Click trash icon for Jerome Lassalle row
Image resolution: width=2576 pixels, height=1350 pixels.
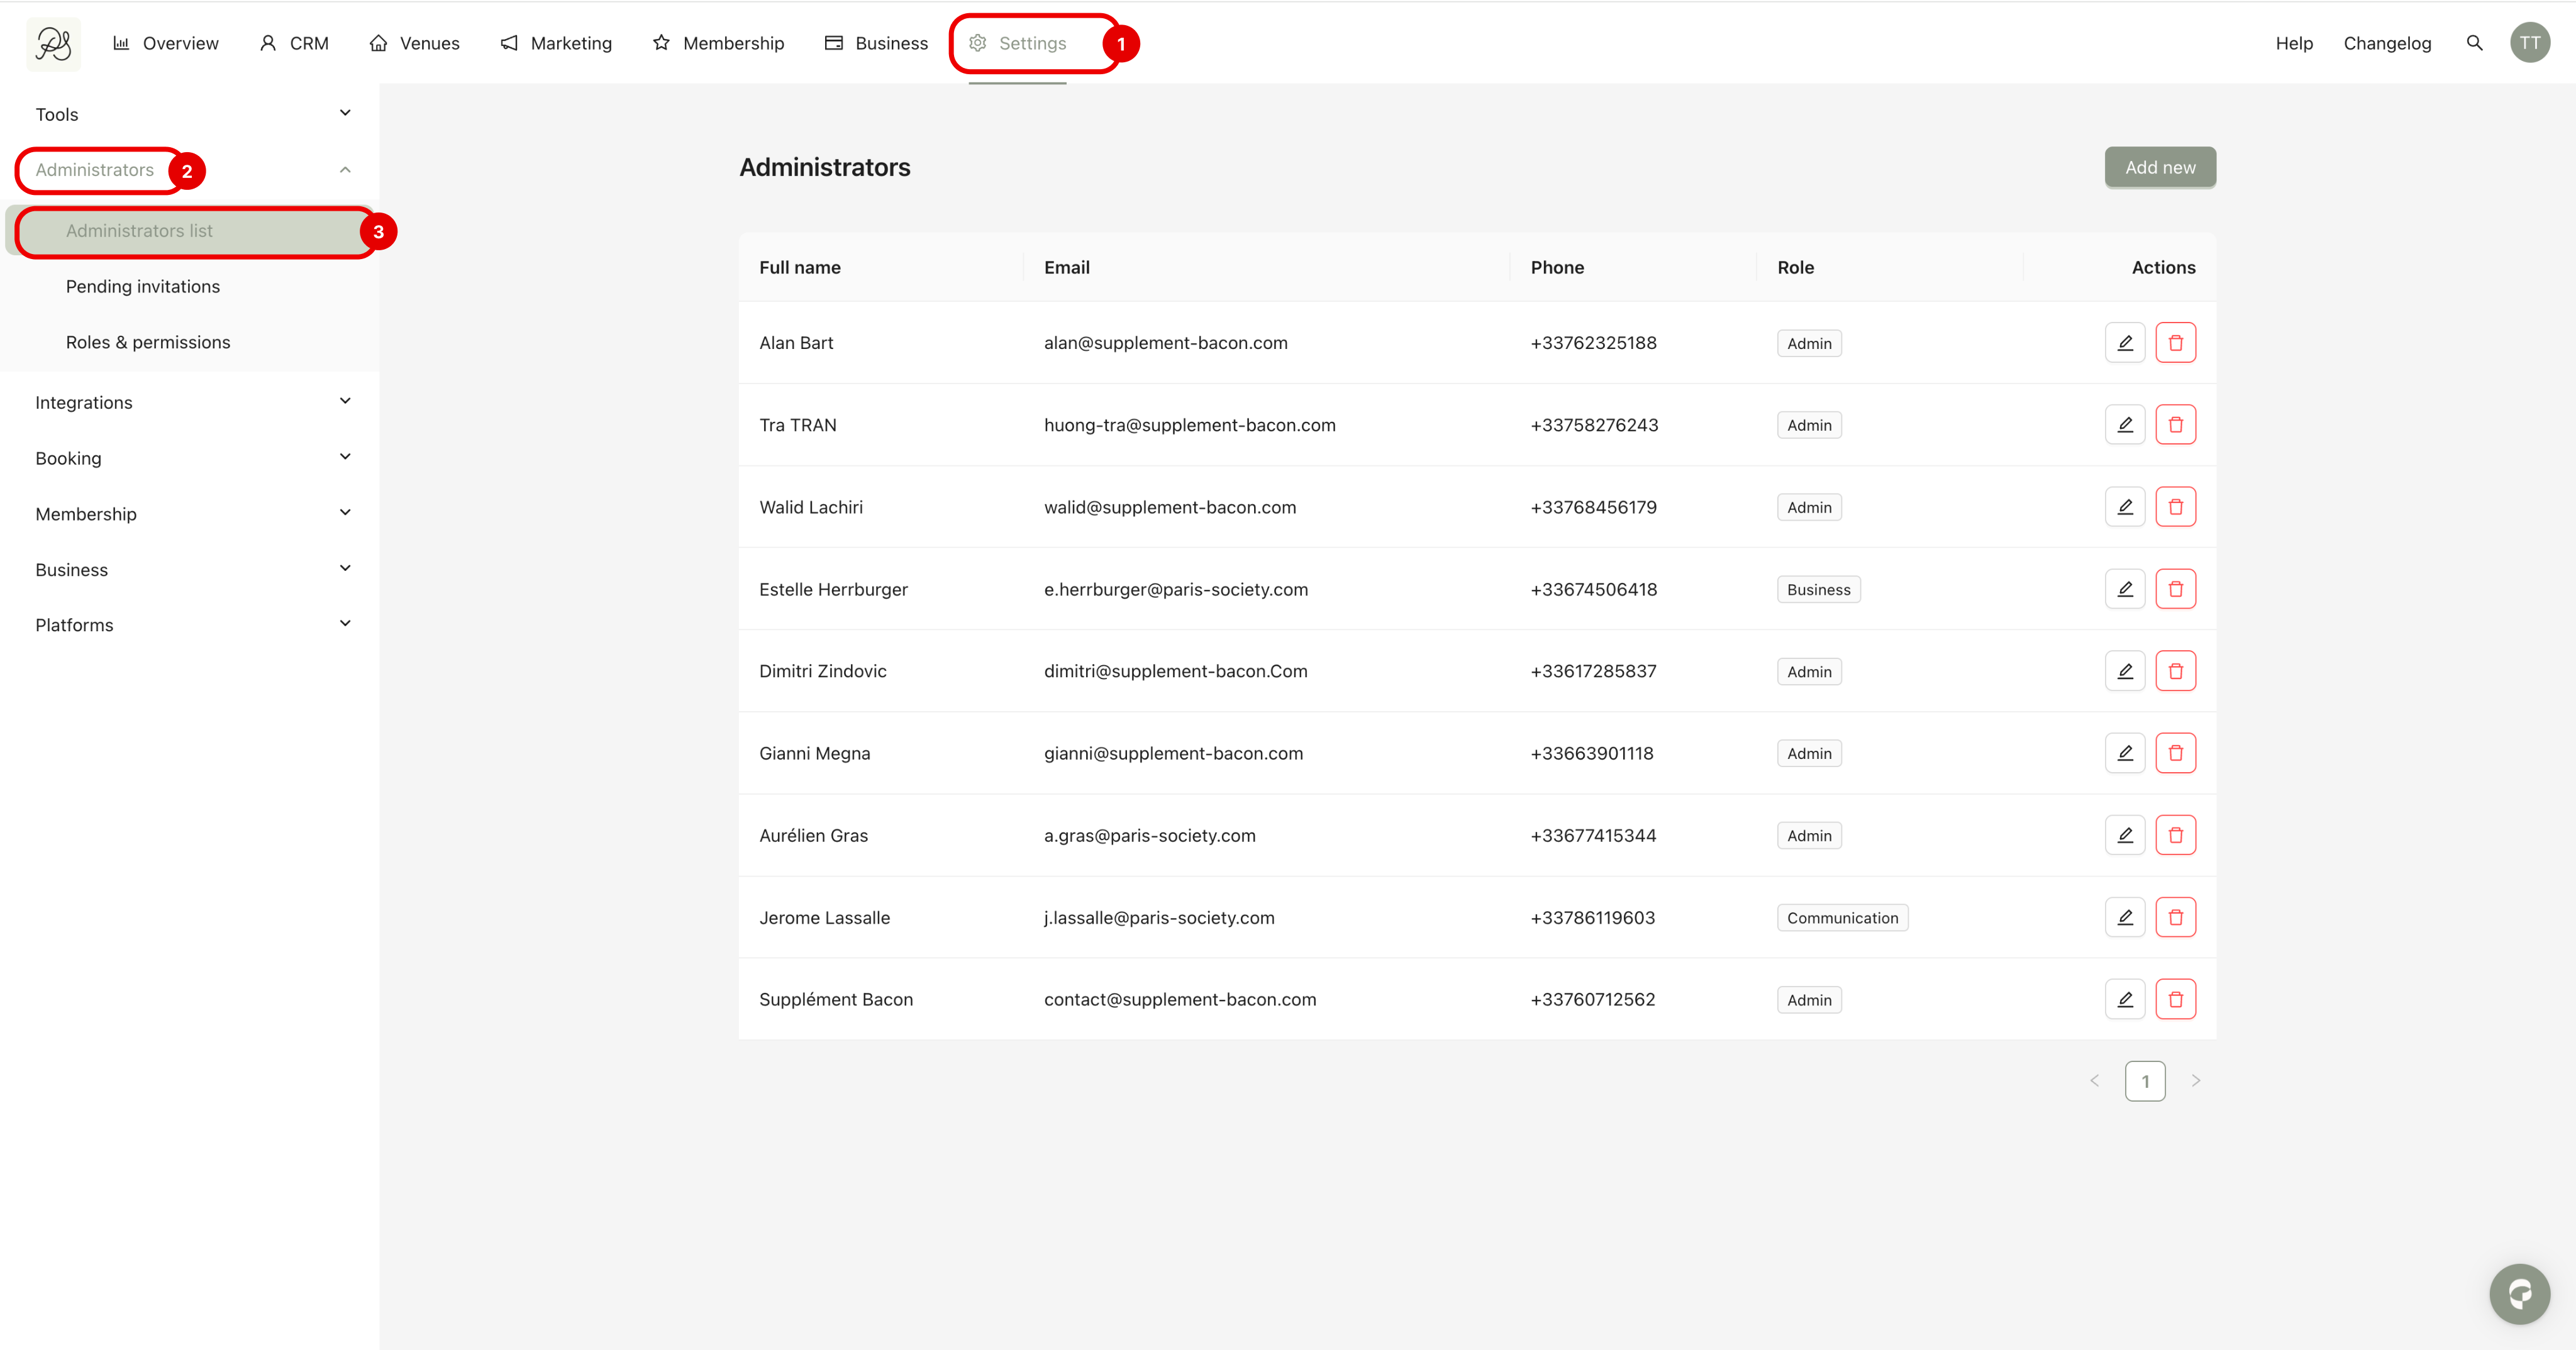[2175, 917]
